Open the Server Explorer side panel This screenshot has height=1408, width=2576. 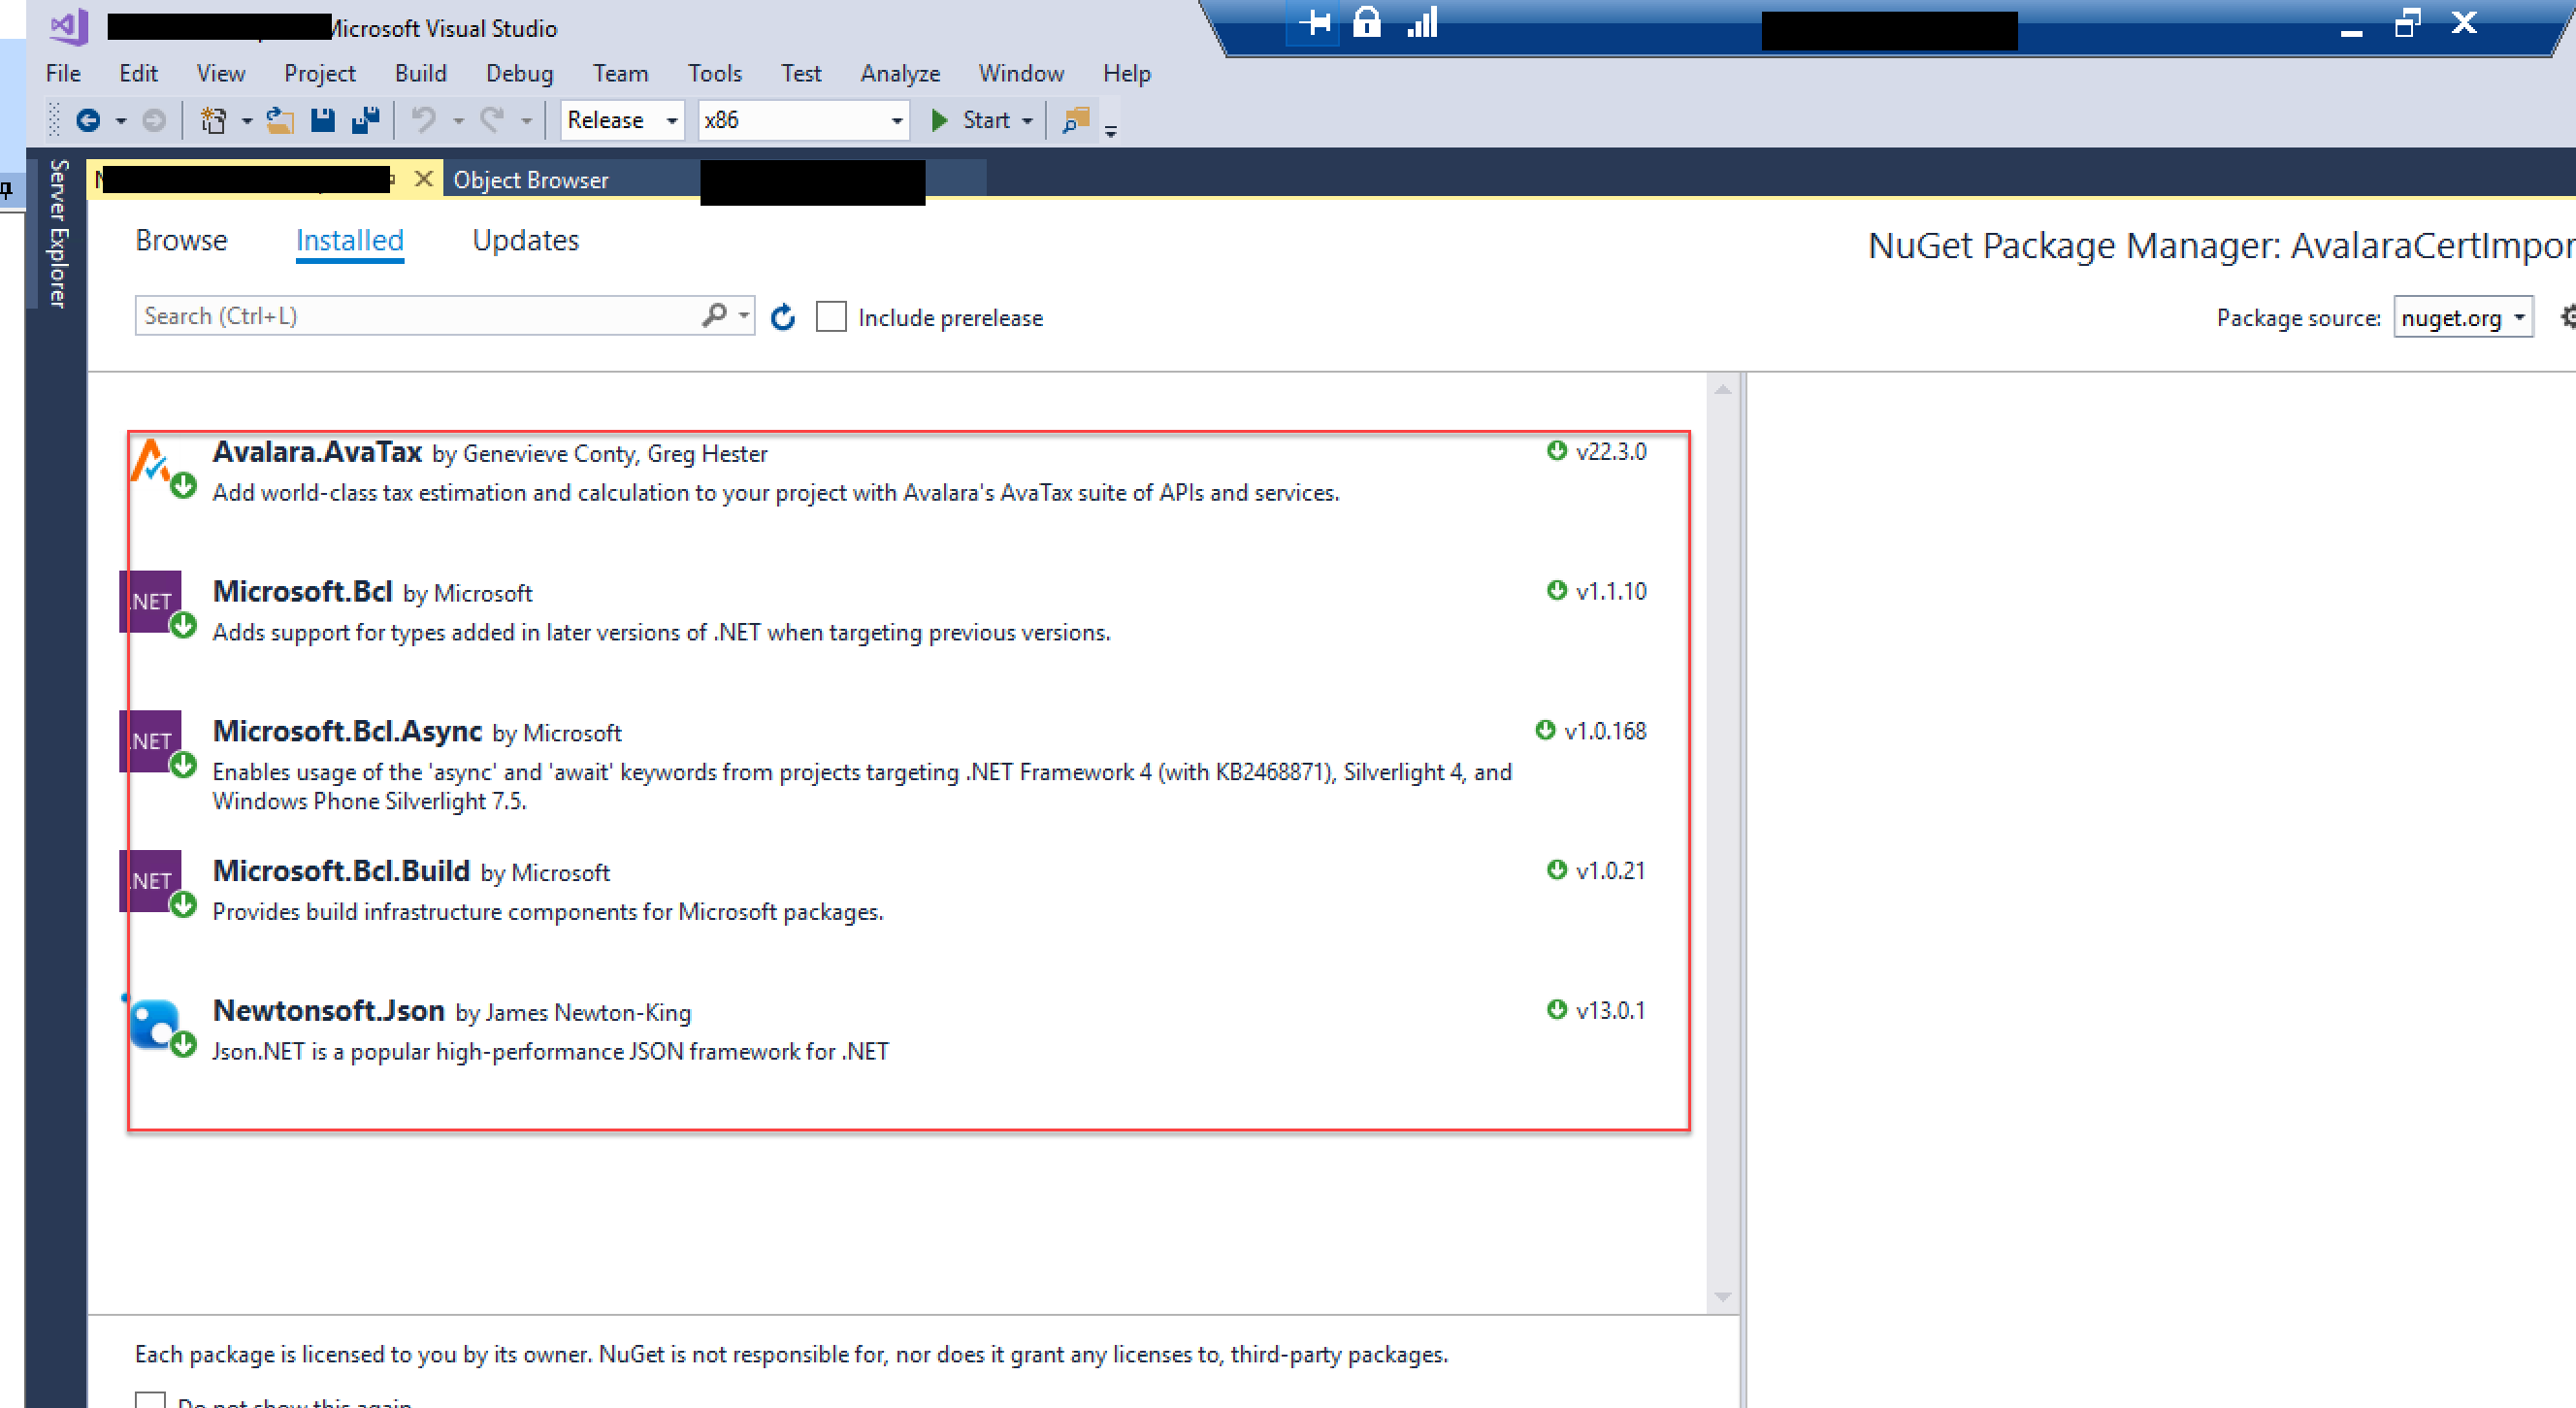[x=59, y=234]
